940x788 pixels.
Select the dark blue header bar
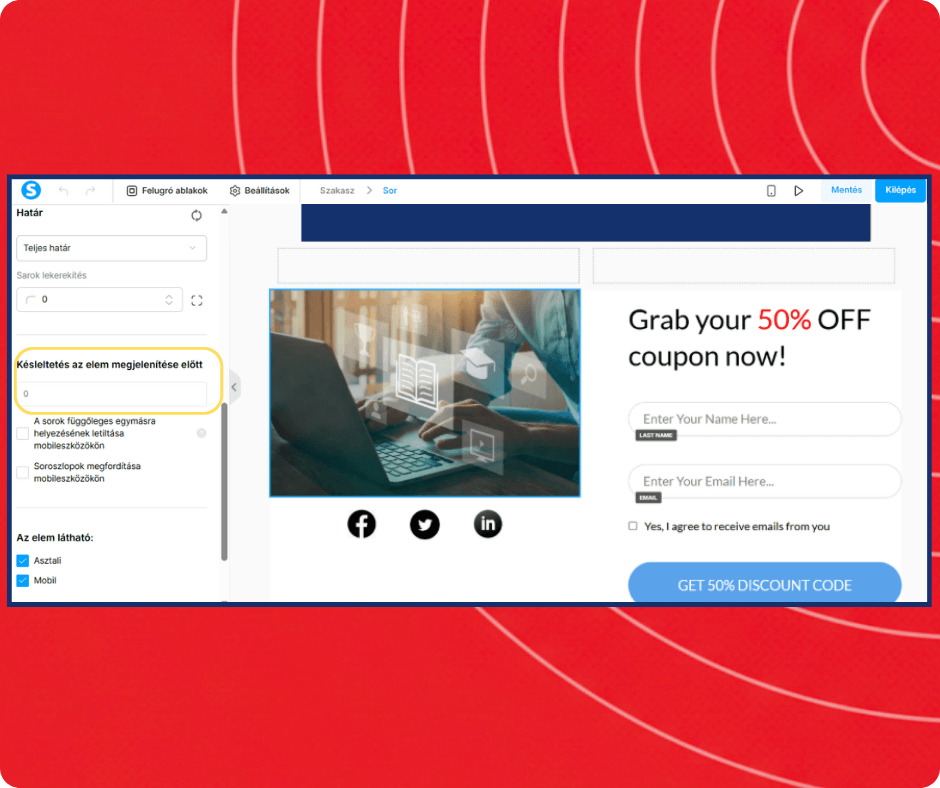point(586,222)
